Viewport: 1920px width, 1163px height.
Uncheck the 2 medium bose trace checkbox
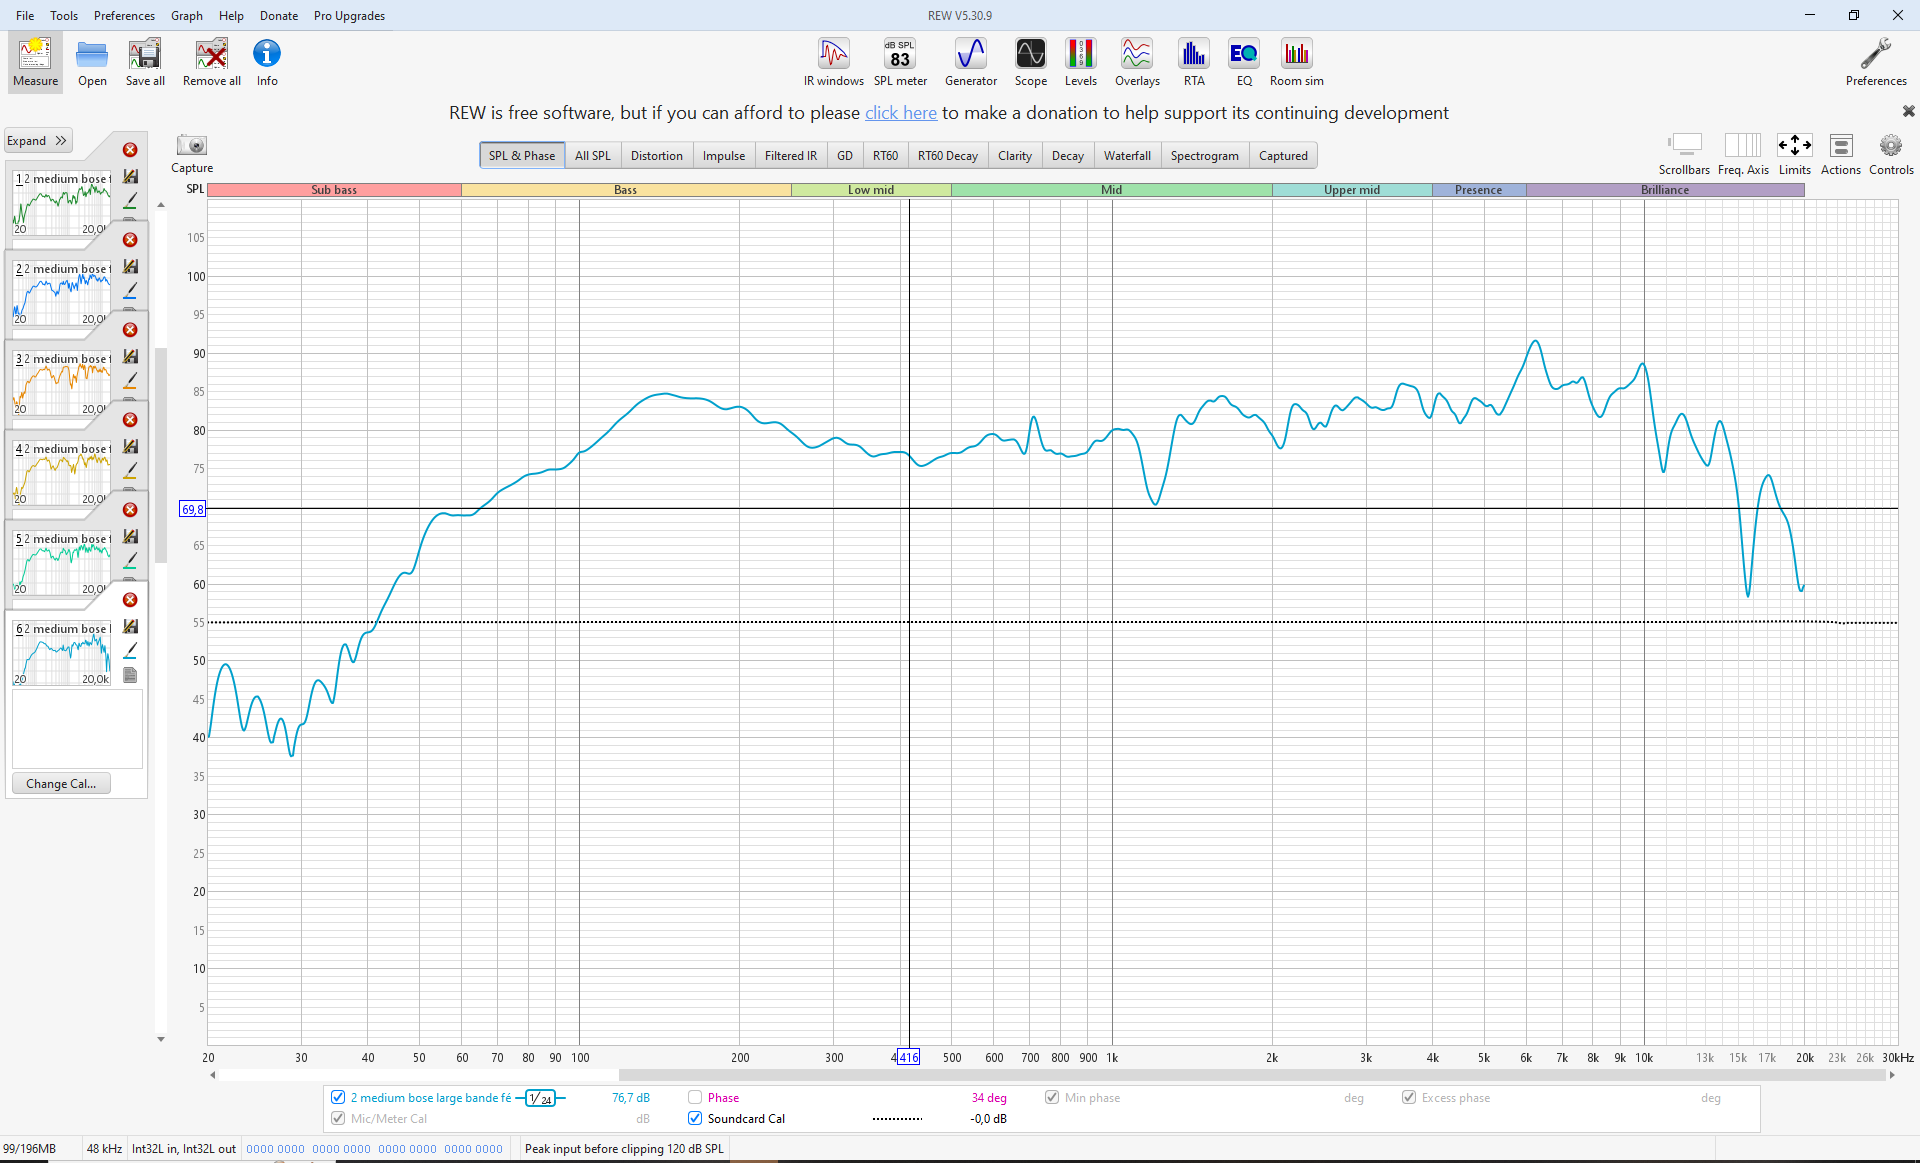338,1097
